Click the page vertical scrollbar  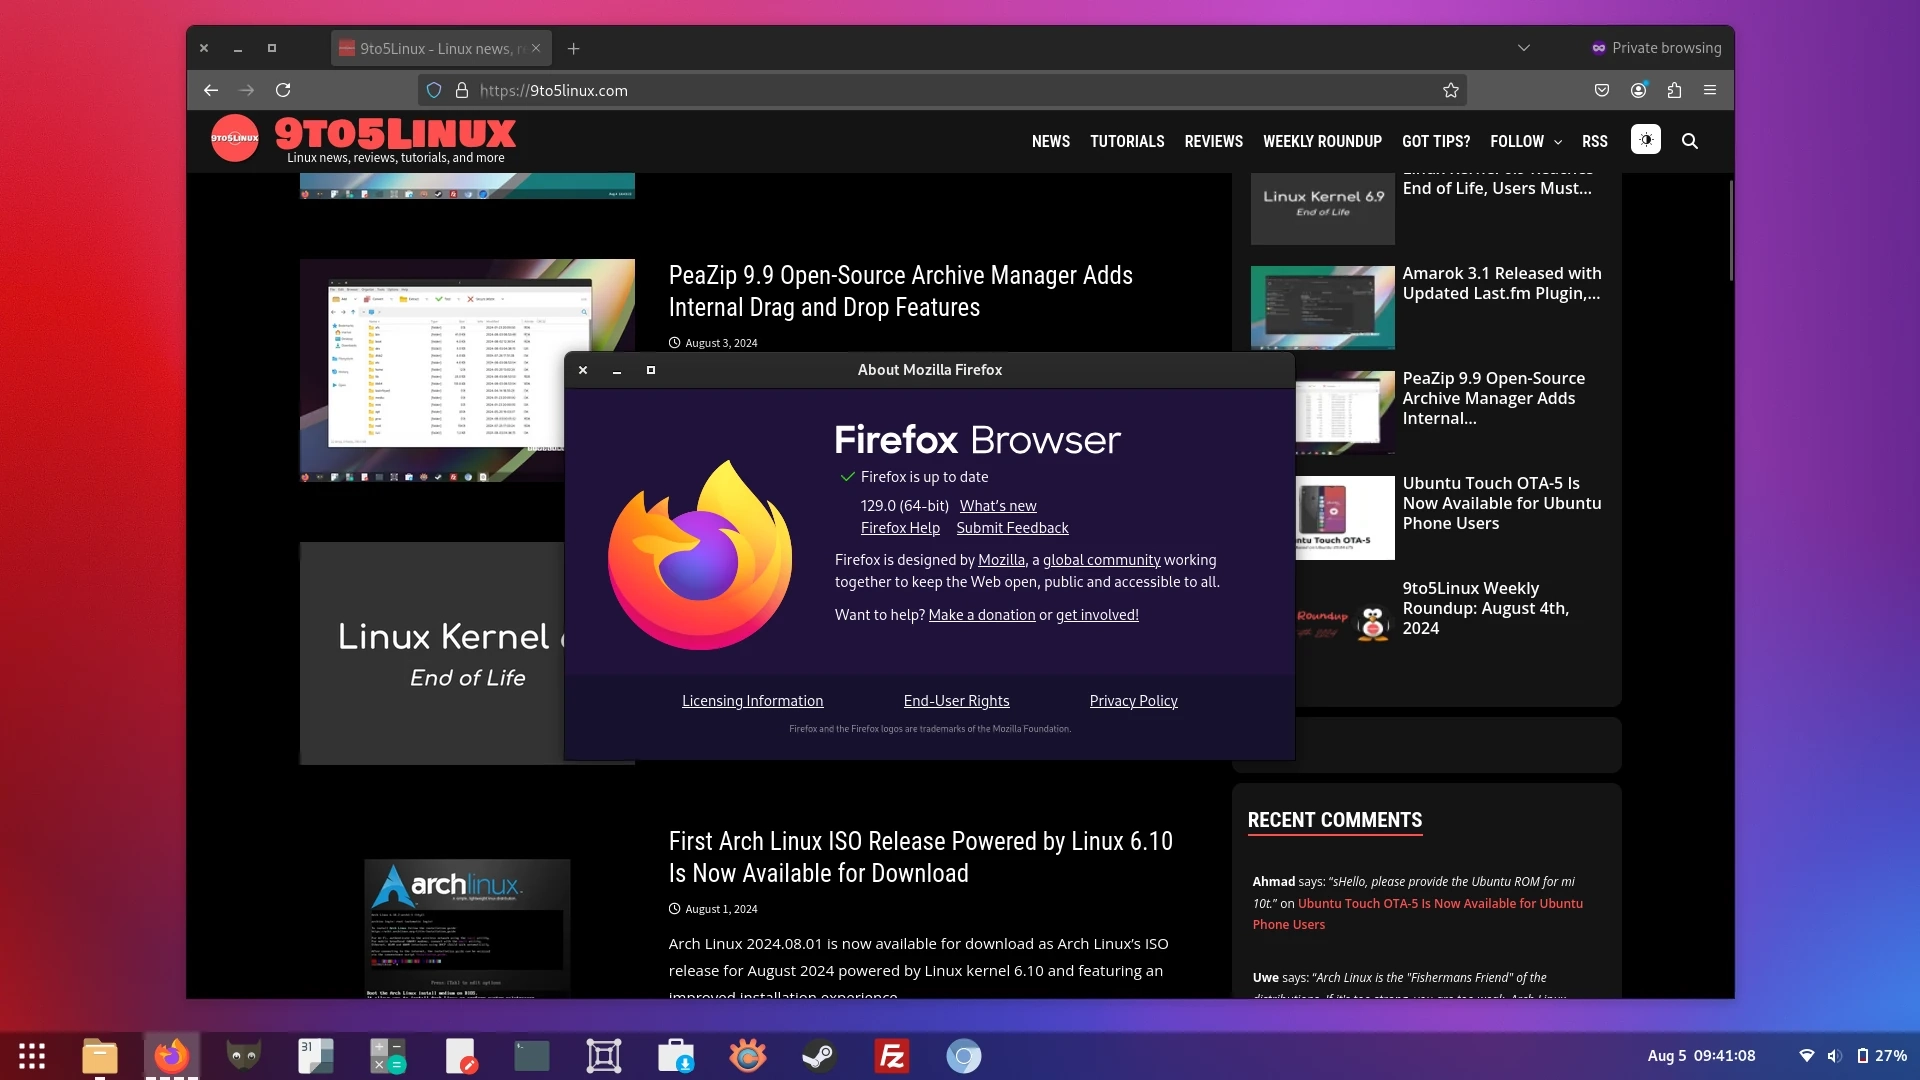(1730, 230)
